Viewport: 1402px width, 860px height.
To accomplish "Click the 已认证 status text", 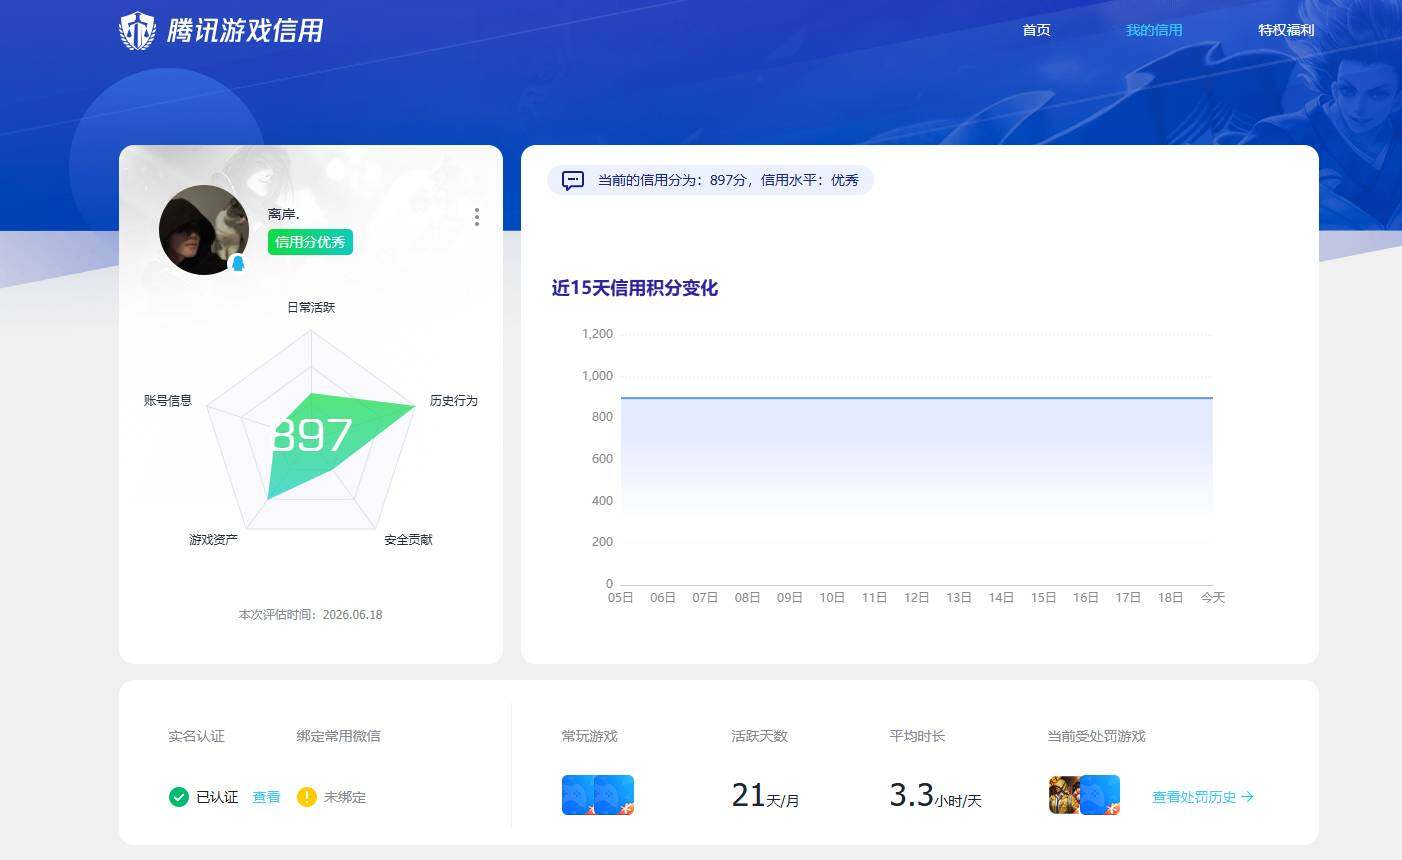I will click(x=217, y=797).
